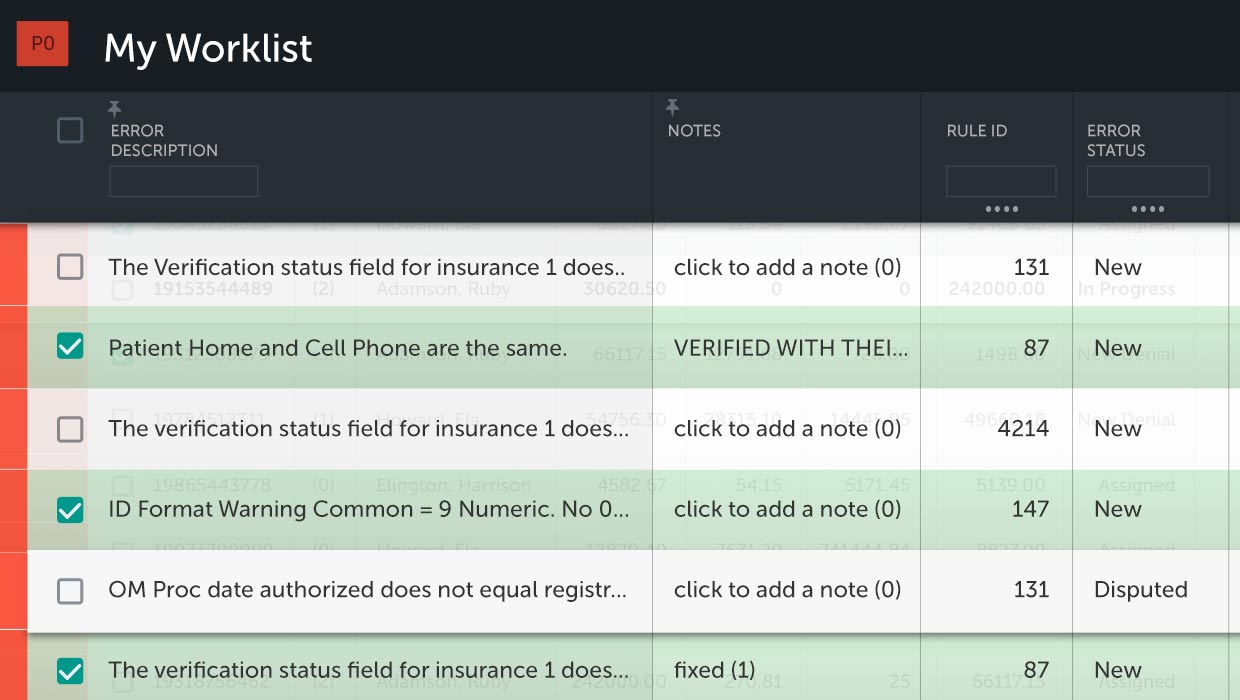Open the Rule ID column four-dot options
Screen dimensions: 1240x700
[1001, 209]
